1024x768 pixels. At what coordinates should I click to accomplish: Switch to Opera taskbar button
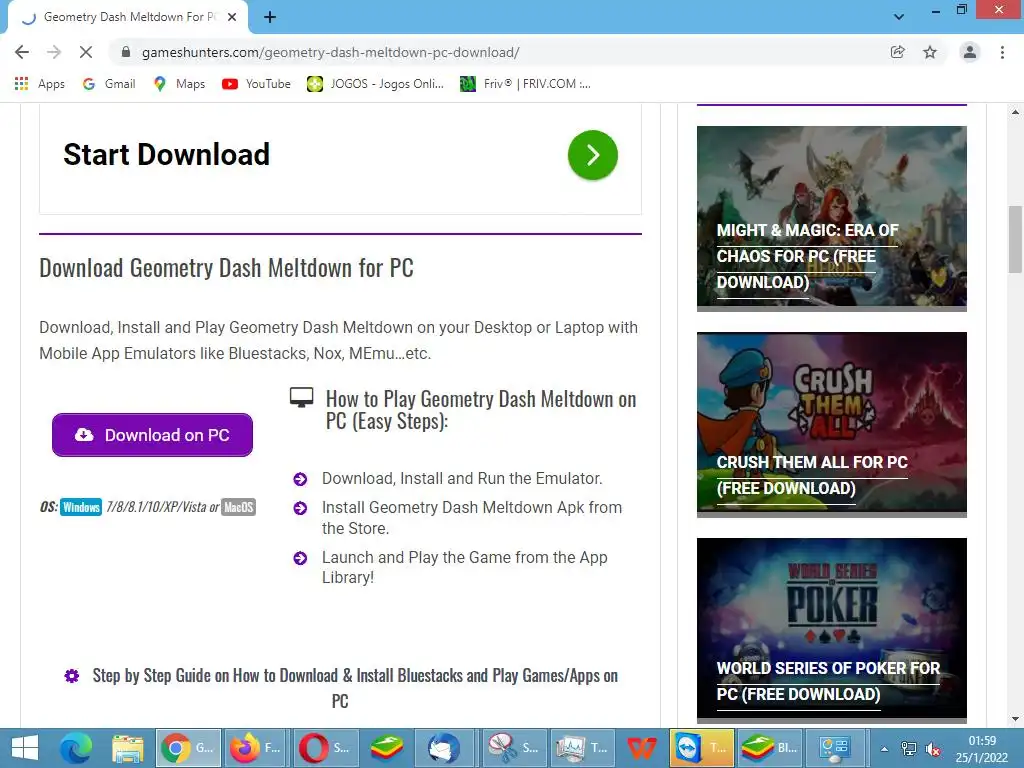pos(325,748)
